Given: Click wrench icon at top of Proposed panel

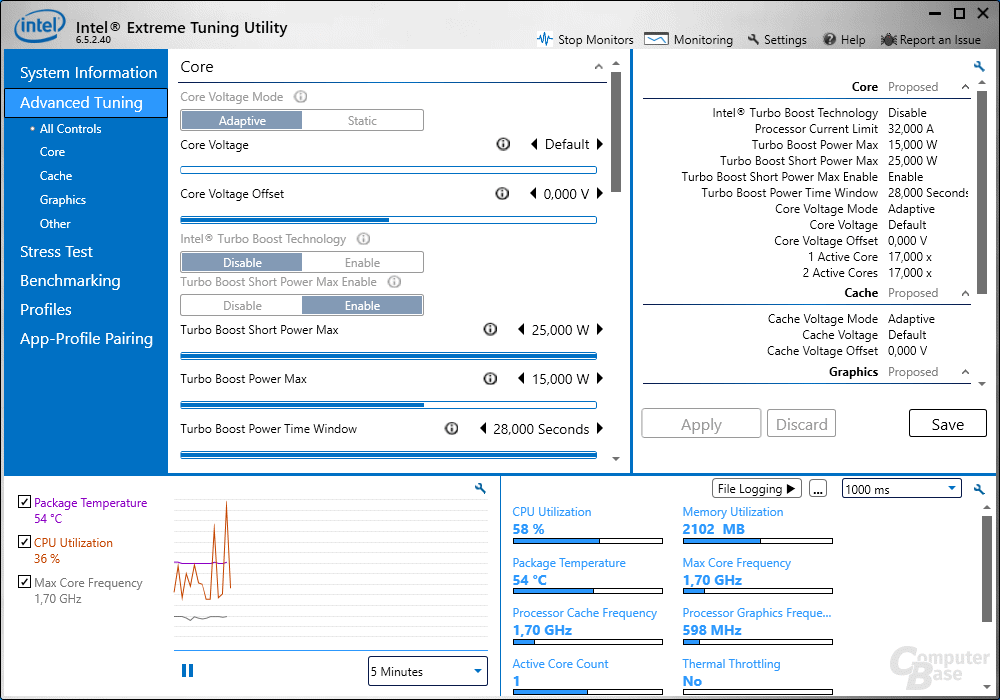Looking at the screenshot, I should click(x=979, y=67).
